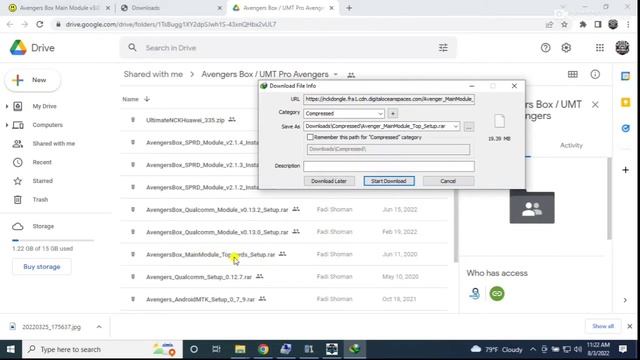Open Recent in sidebar
This screenshot has width=640, height=360.
[42, 162]
